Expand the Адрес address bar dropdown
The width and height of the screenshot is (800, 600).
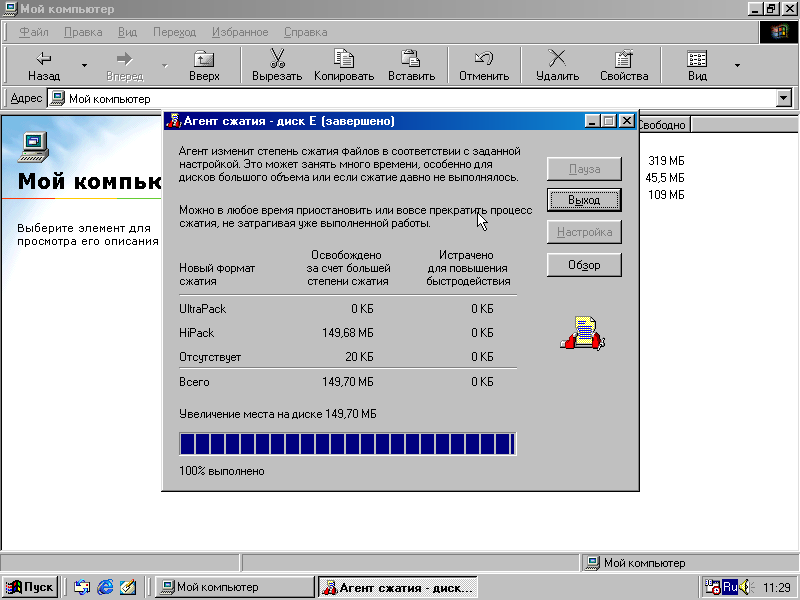click(x=784, y=99)
